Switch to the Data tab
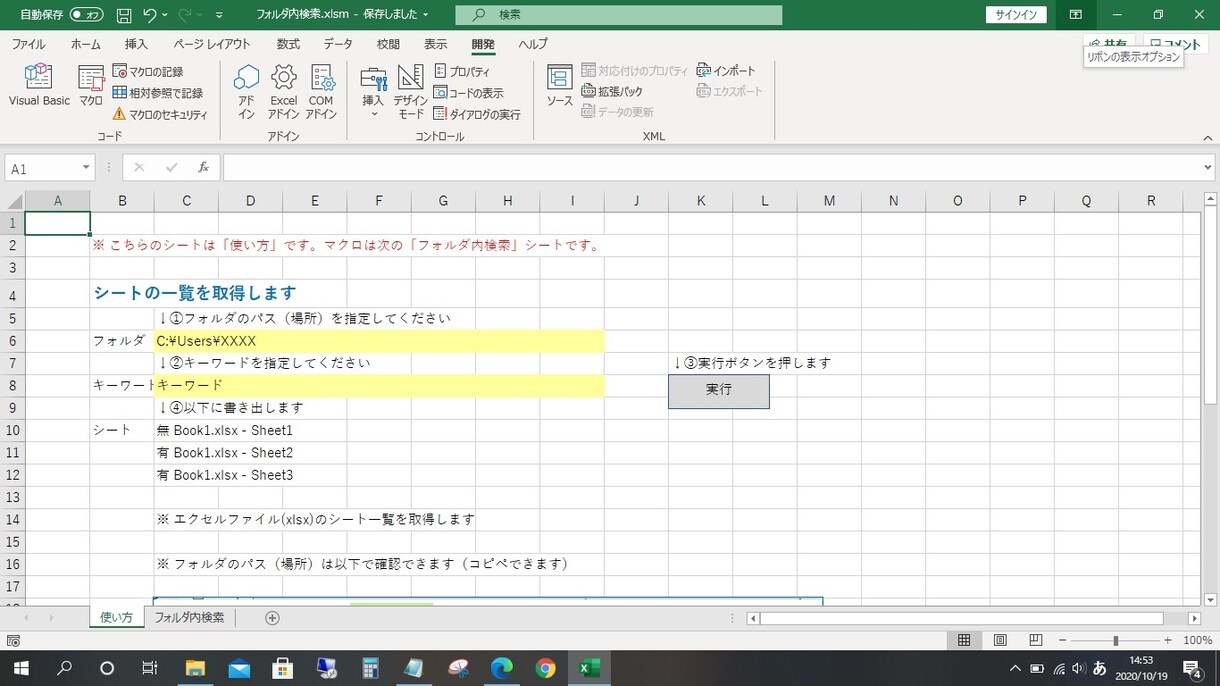 click(x=338, y=44)
